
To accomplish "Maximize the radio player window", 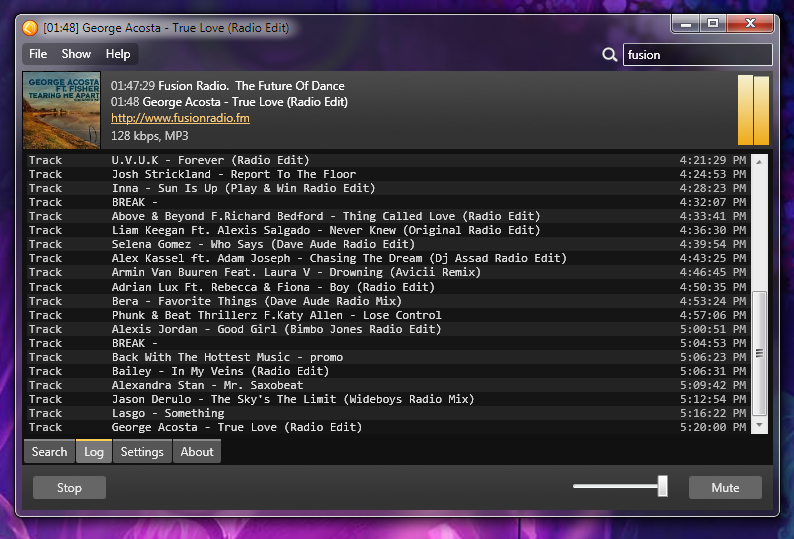I will coord(713,24).
